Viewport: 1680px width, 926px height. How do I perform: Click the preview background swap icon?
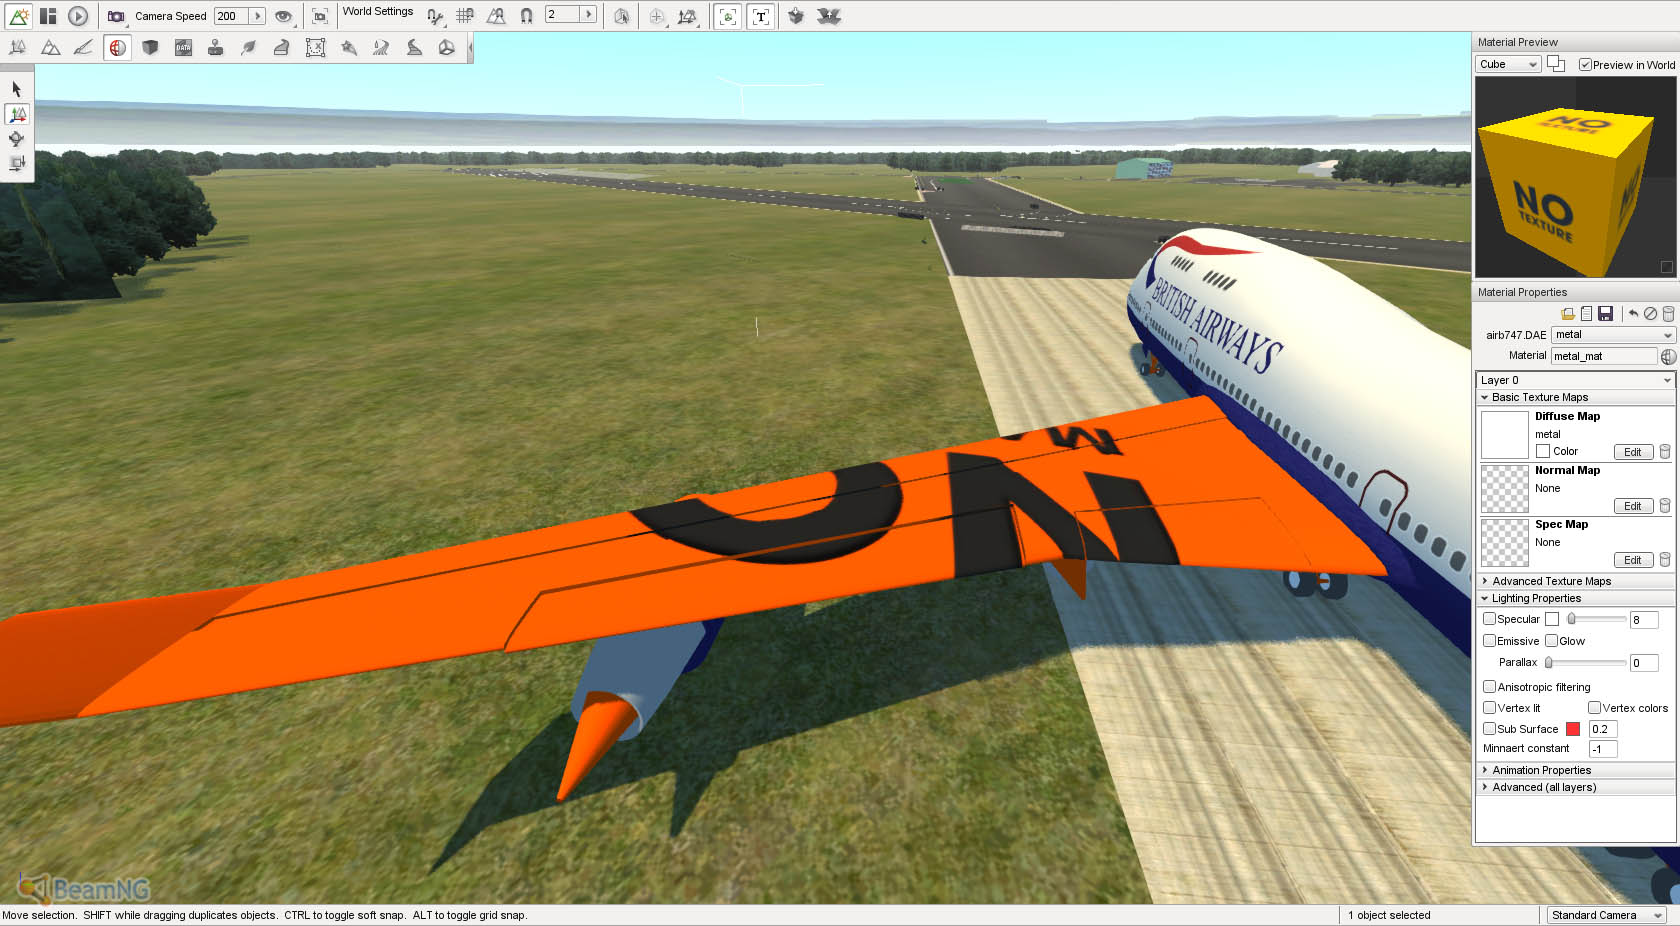[x=1556, y=63]
